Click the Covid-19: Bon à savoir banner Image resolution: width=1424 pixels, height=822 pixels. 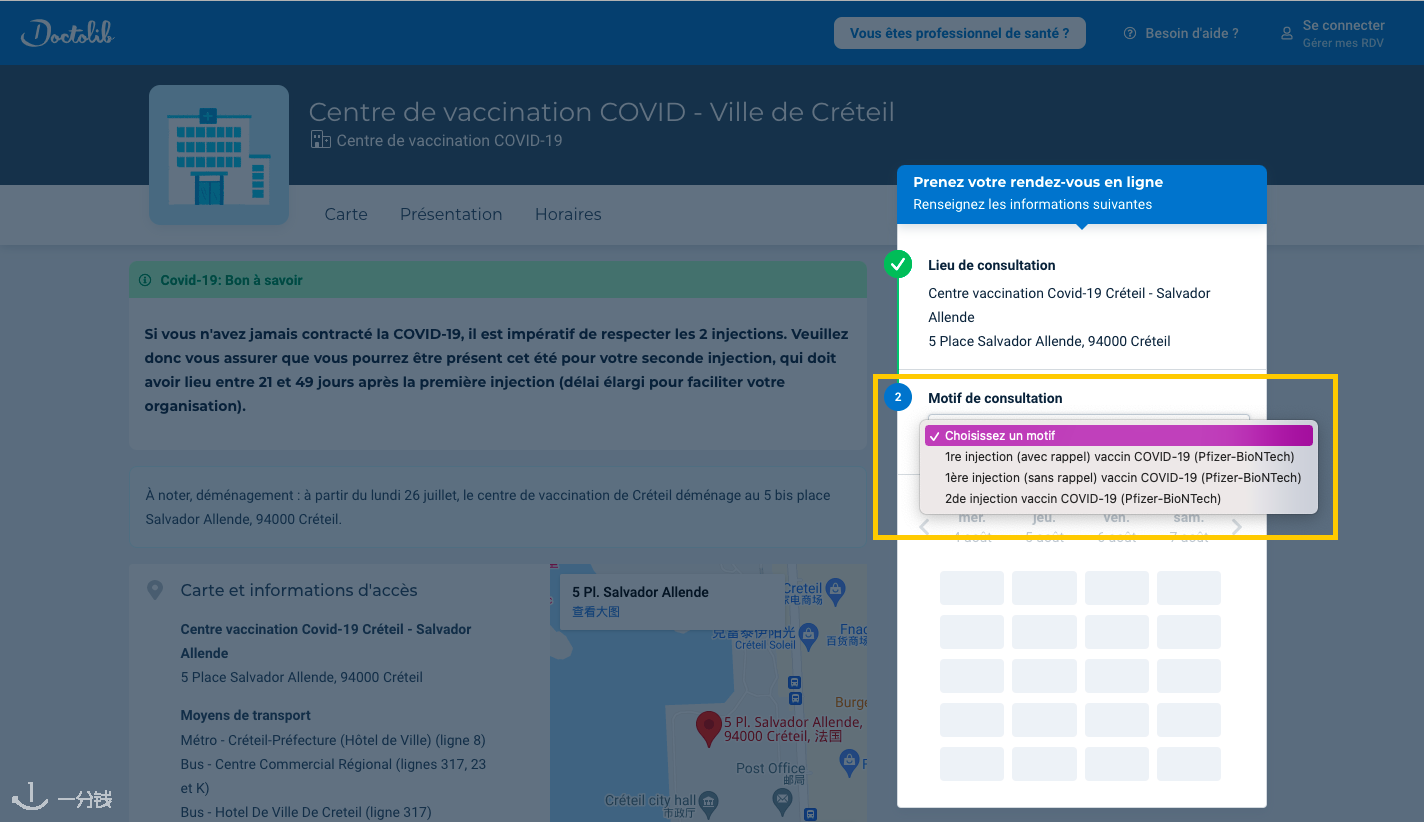pos(498,280)
